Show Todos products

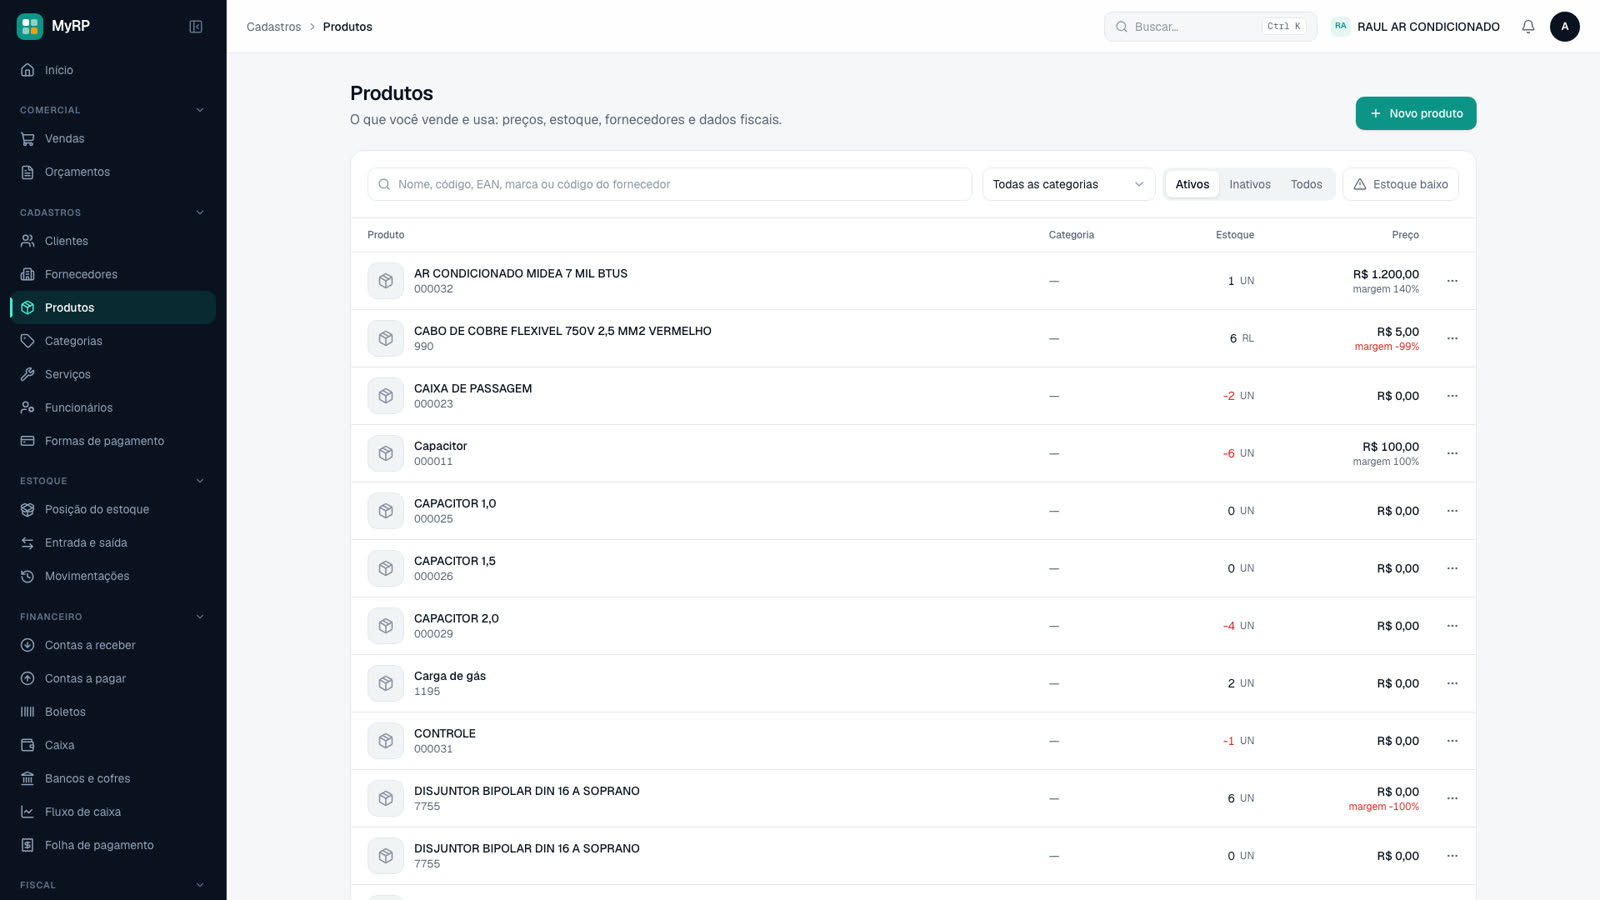(1306, 184)
